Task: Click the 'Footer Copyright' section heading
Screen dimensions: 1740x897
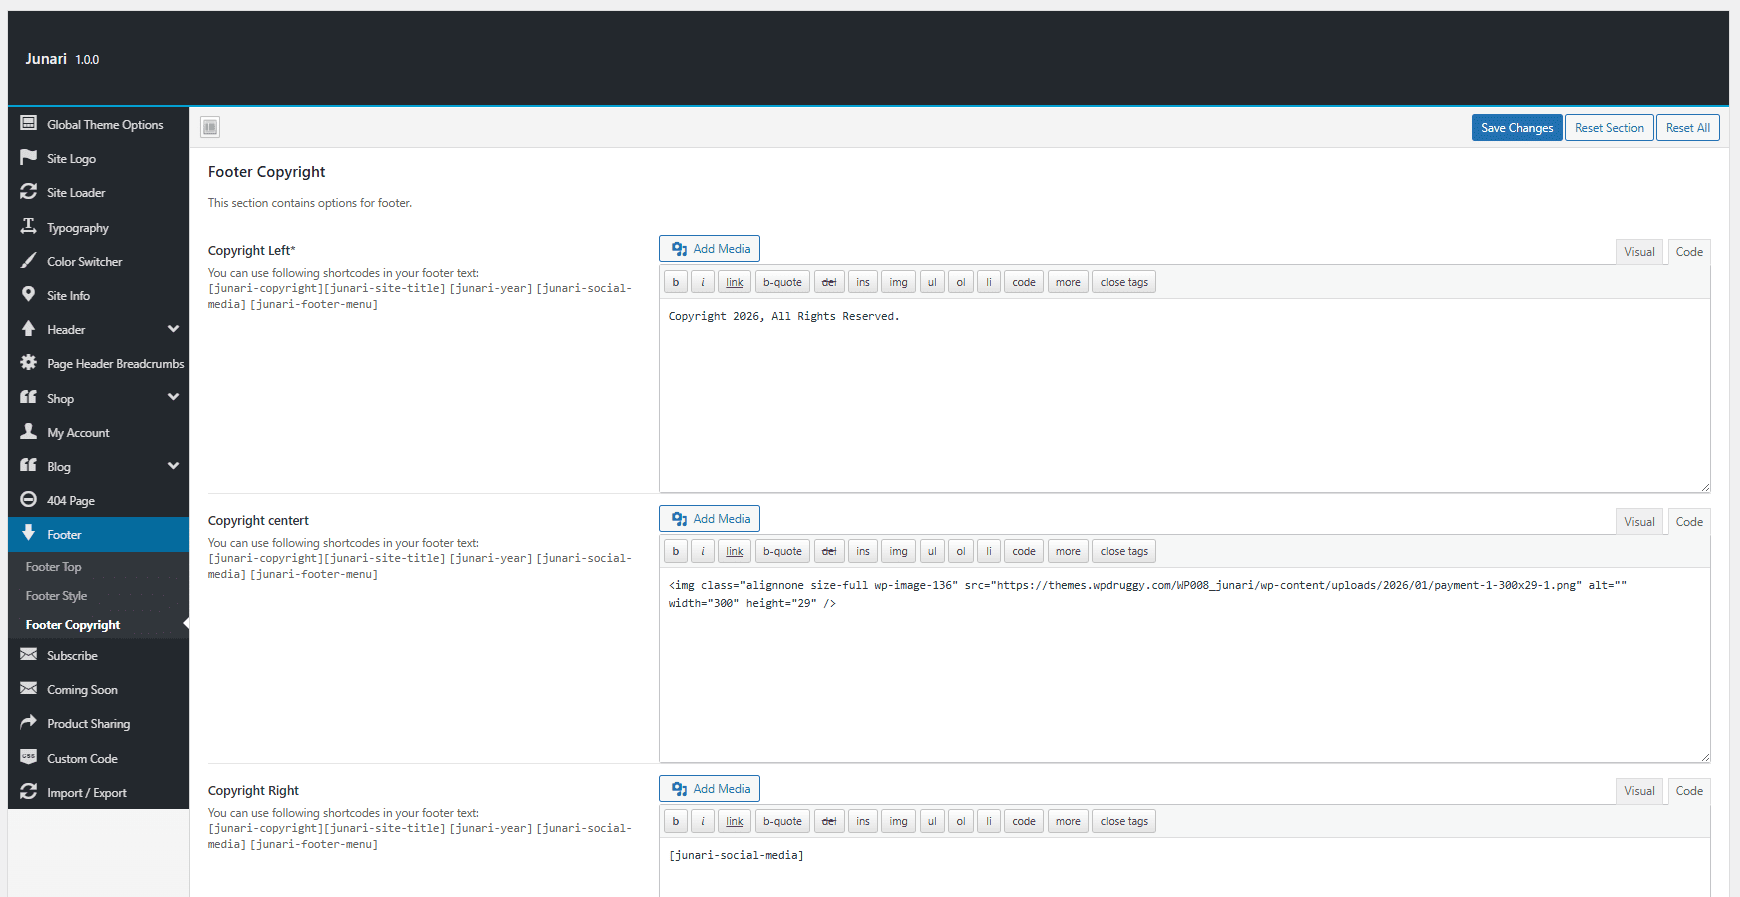Action: [x=267, y=172]
